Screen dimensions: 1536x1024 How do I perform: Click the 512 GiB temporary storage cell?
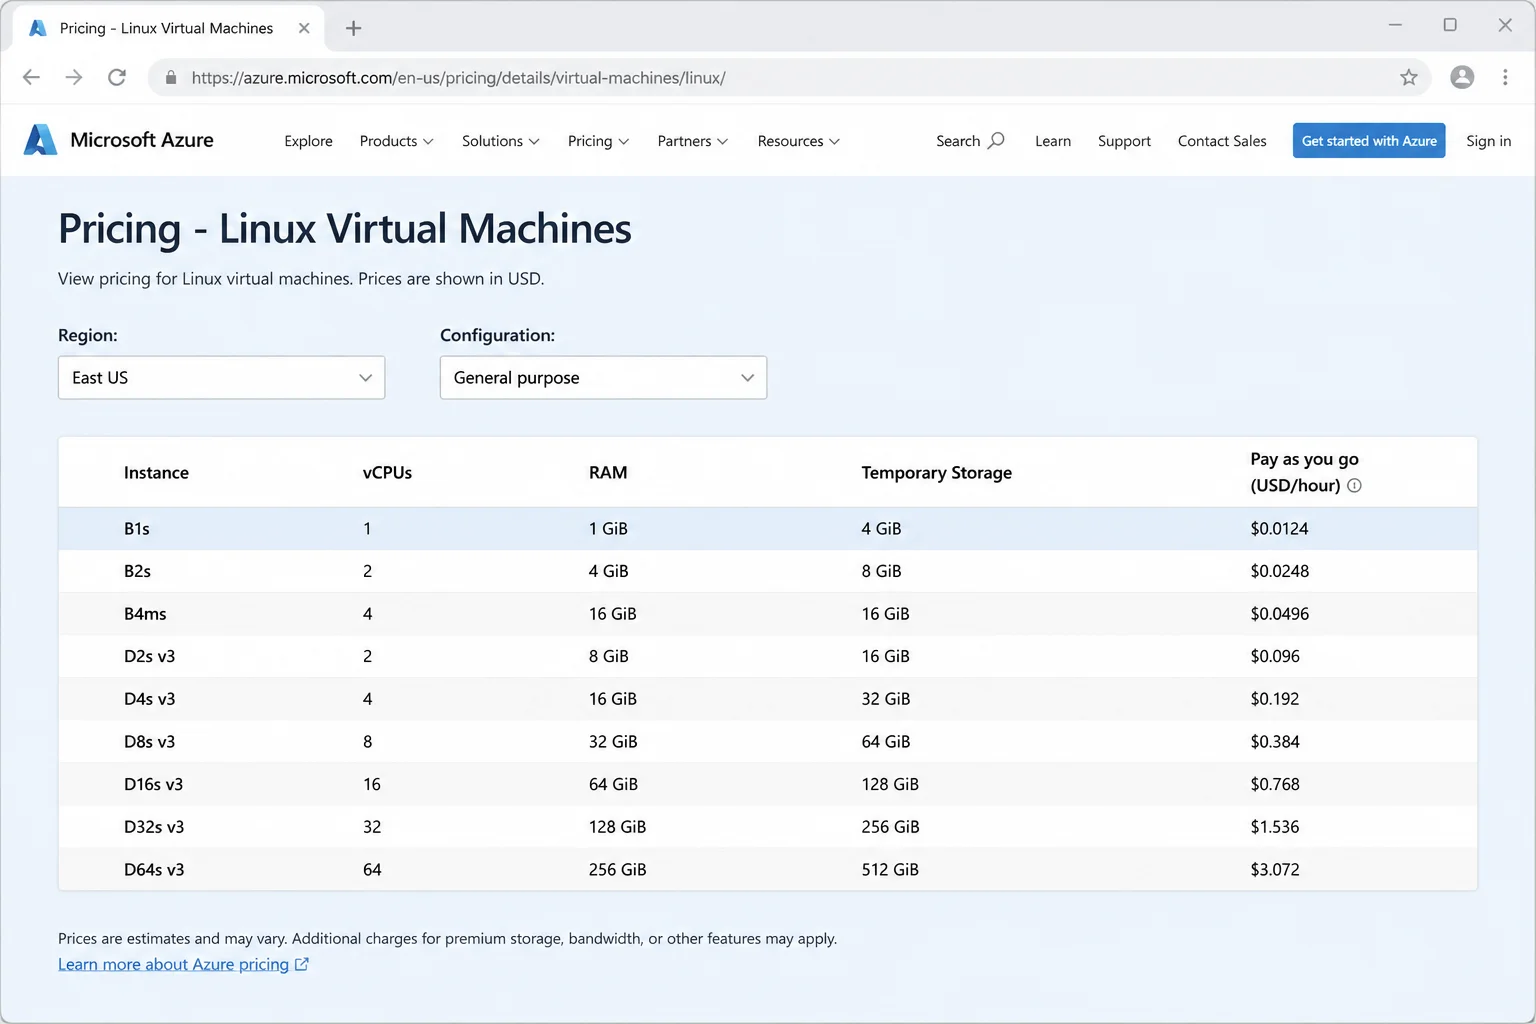click(890, 870)
